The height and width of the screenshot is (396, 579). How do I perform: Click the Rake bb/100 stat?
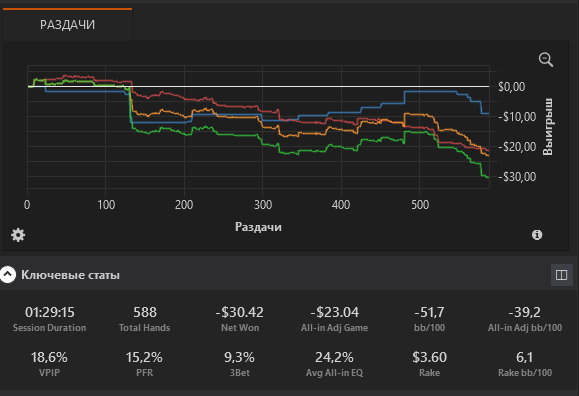pos(525,364)
